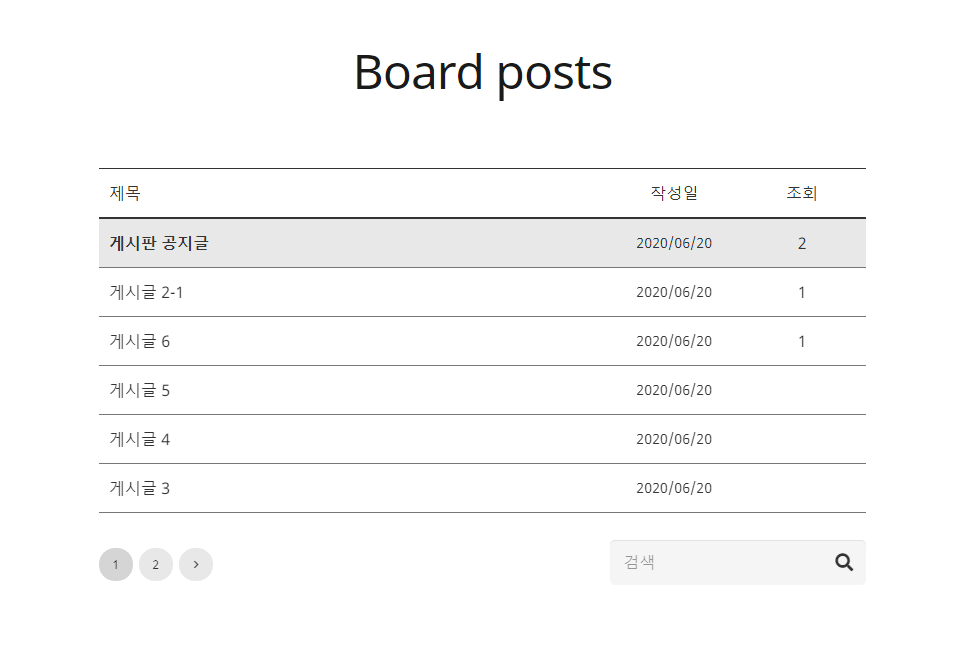Focus the 검색 search input field
Image resolution: width=960 pixels, height=648 pixels.
pos(719,562)
